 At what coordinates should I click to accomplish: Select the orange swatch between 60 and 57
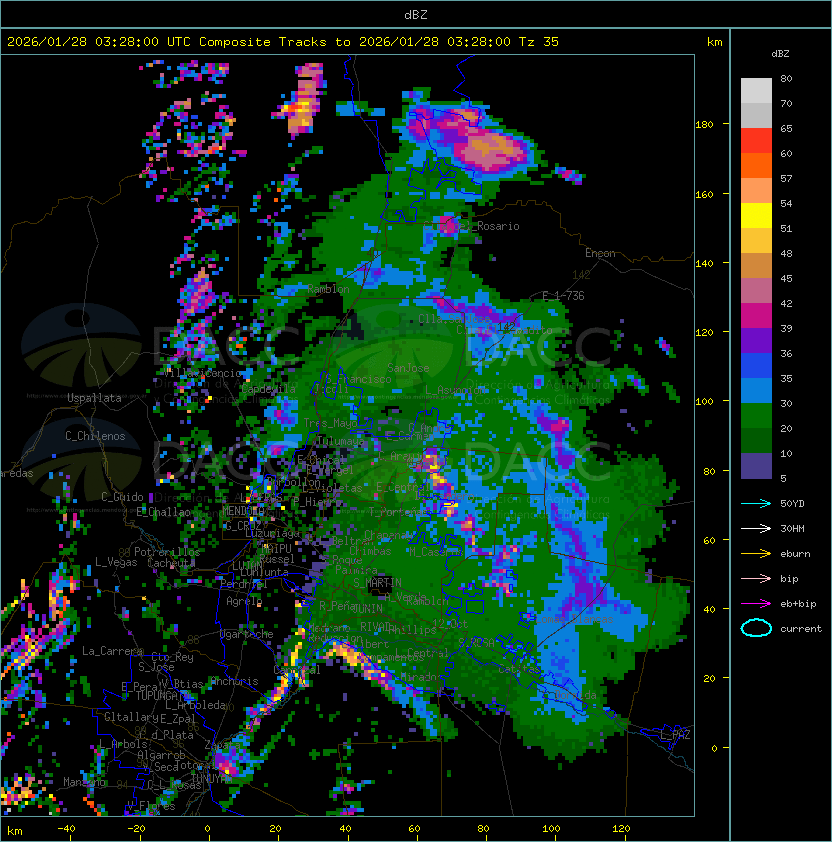756,165
